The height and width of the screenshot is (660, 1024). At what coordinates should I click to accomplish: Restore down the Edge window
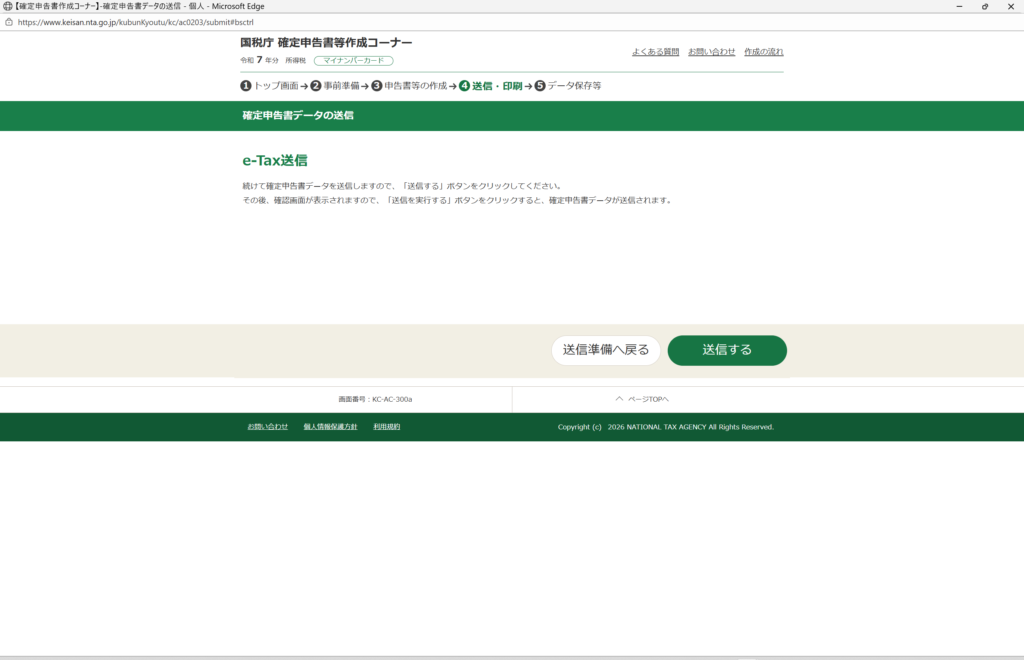(x=984, y=6)
